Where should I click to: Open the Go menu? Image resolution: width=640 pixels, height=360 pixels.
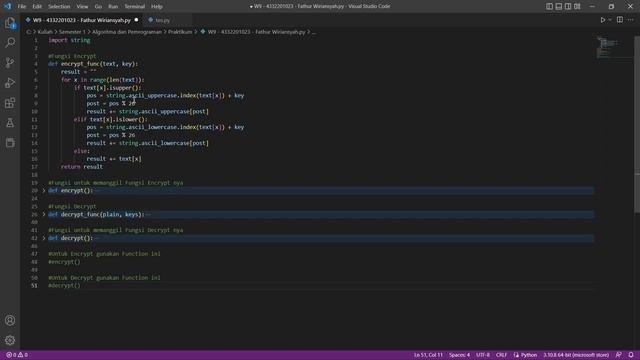coord(98,7)
